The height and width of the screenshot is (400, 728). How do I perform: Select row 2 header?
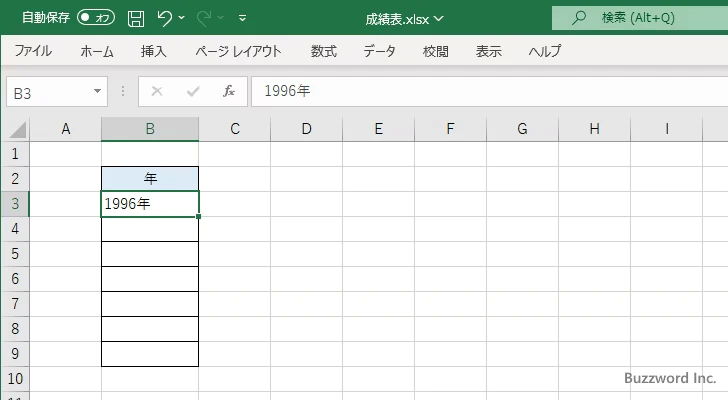click(15, 179)
